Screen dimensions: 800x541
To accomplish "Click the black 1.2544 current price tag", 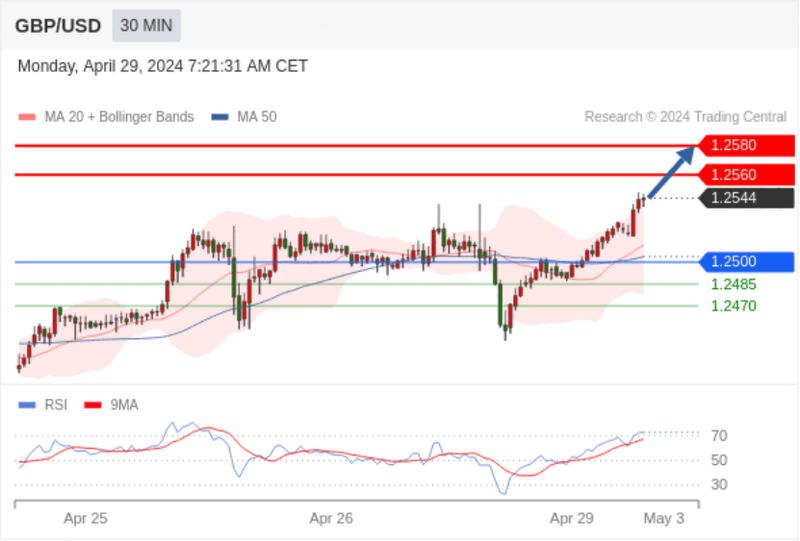I will point(746,198).
